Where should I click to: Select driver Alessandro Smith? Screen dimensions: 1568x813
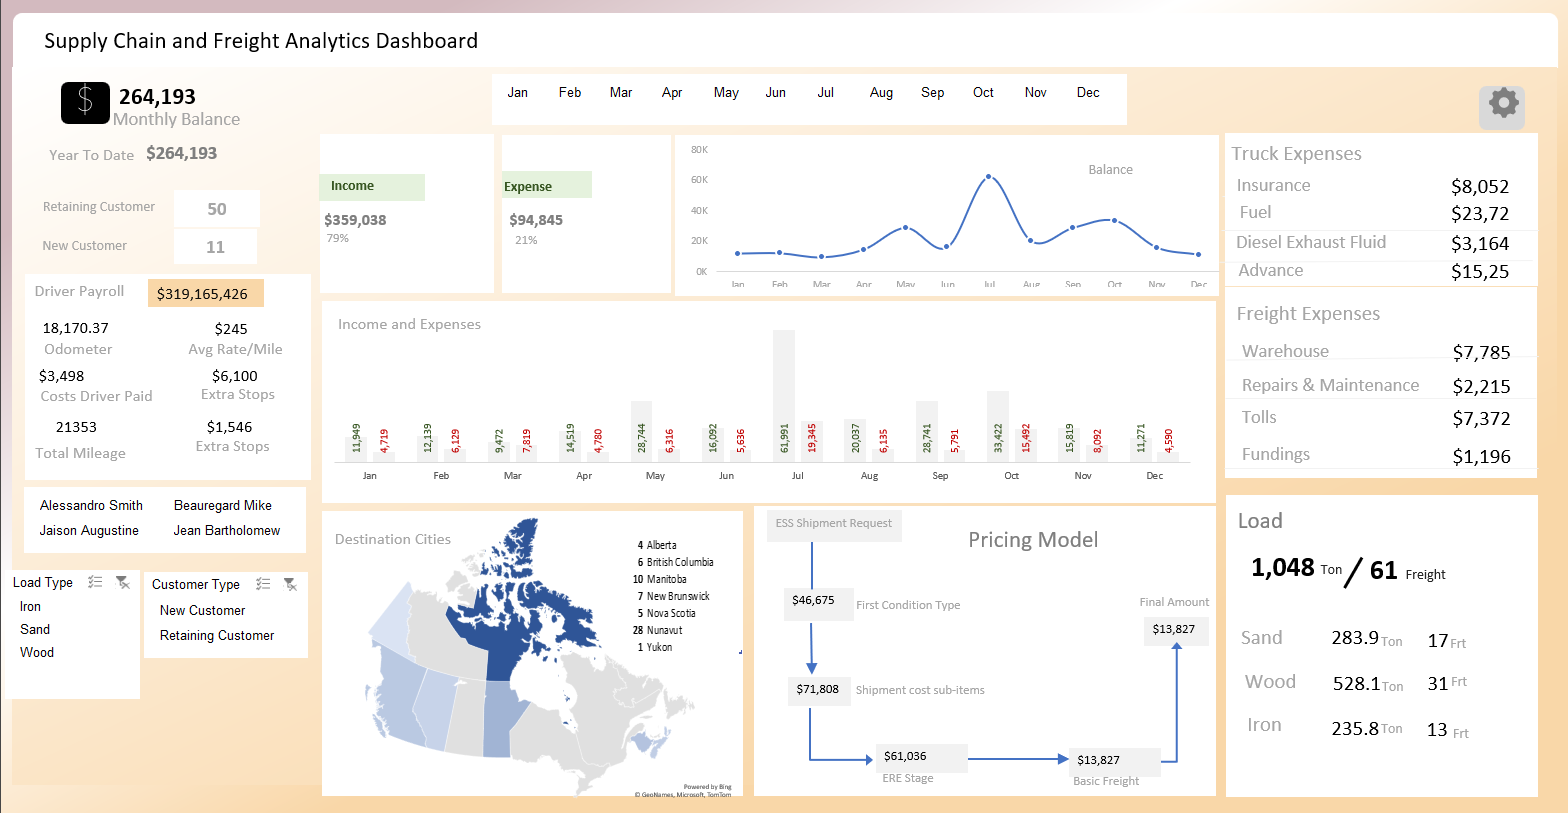pos(91,506)
